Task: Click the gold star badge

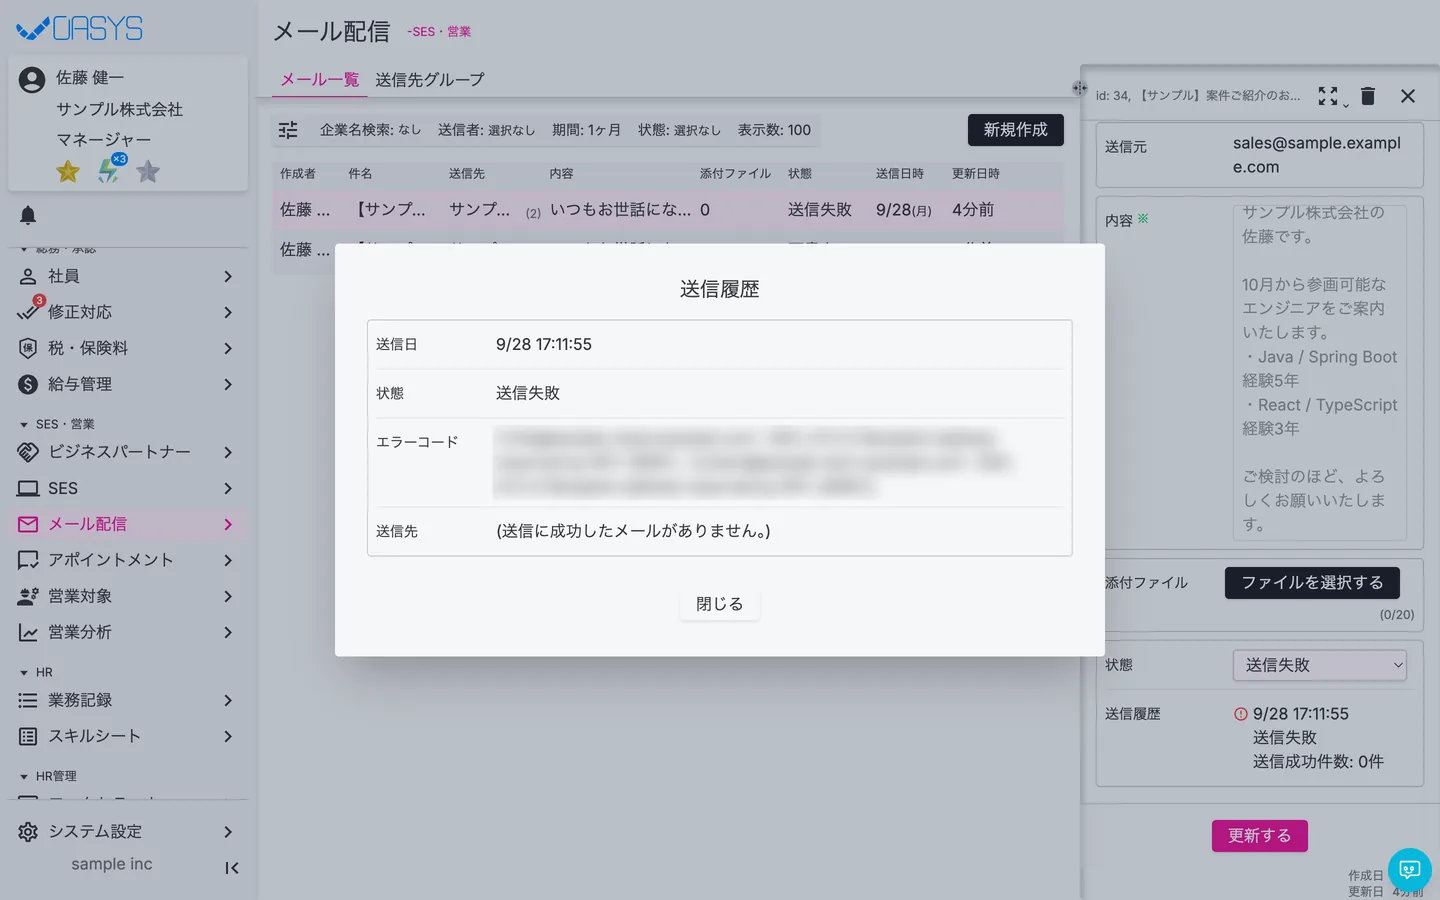Action: click(x=68, y=172)
